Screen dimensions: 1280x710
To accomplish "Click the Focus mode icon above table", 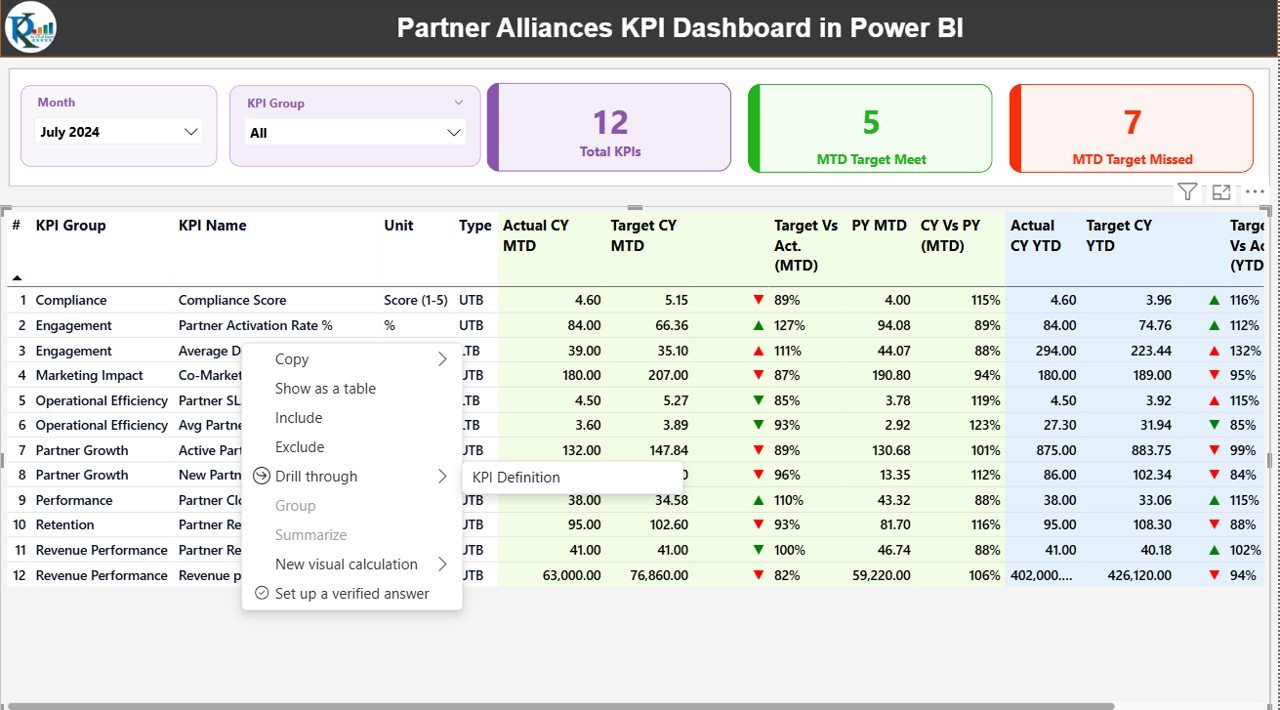I will [x=1221, y=192].
